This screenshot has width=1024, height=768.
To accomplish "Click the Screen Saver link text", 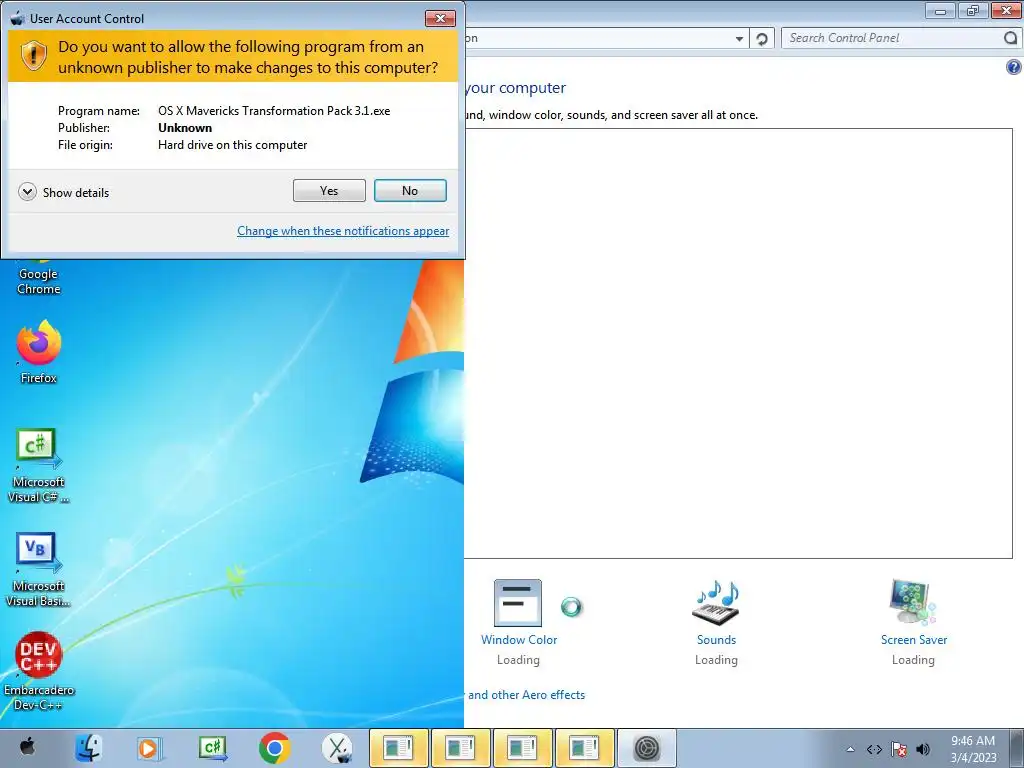I will click(x=914, y=640).
